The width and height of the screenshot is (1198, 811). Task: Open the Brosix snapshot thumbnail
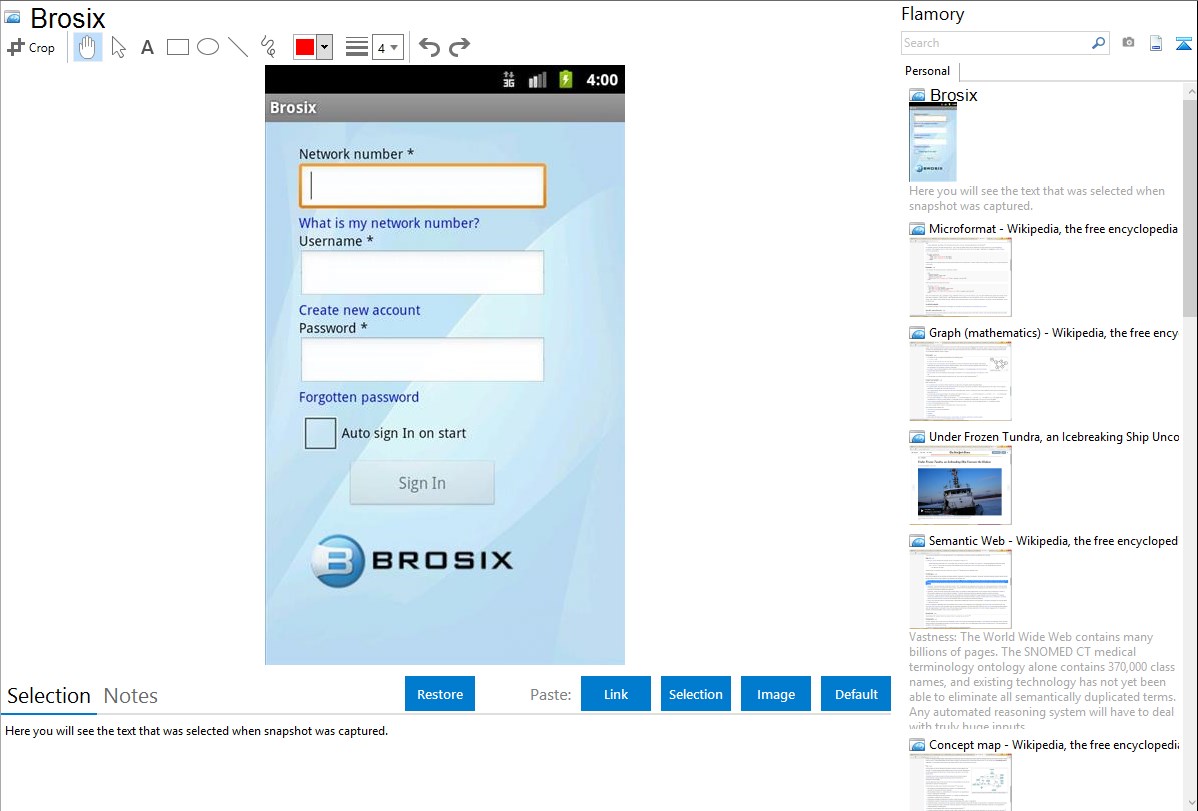[933, 143]
